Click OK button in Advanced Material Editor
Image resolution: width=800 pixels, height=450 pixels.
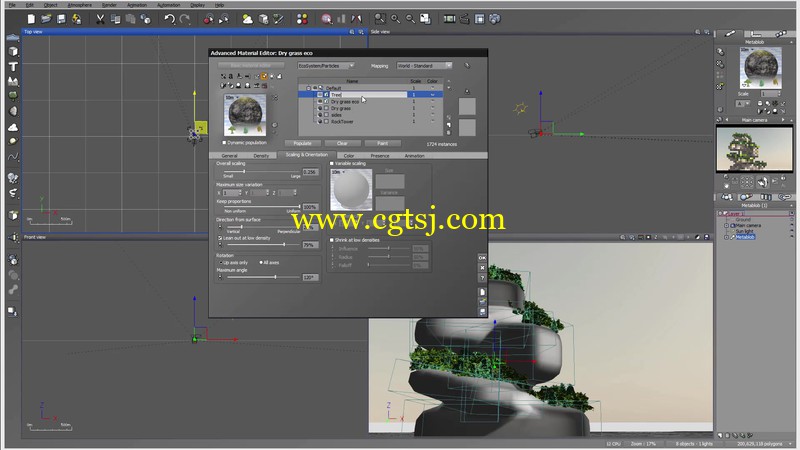482,258
